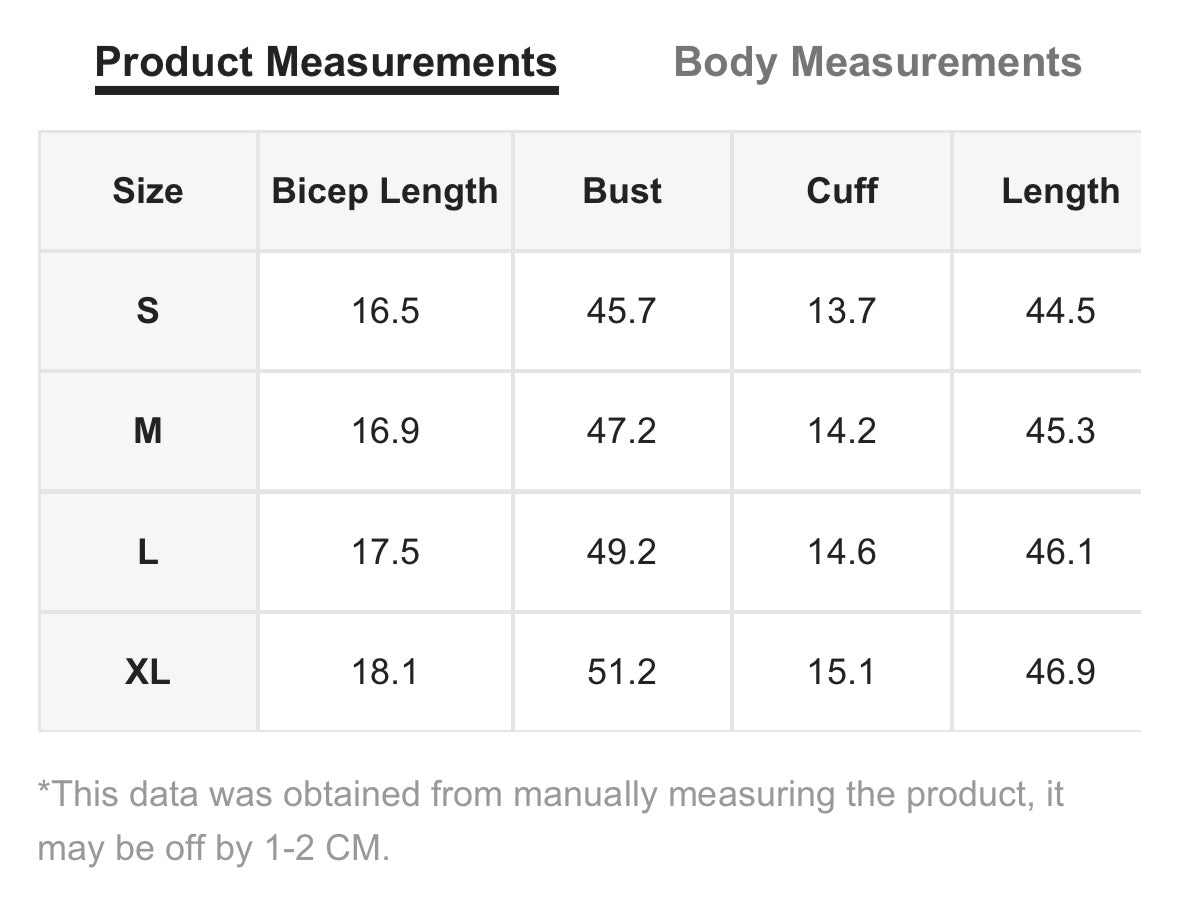Click the 47.2 bust value for M

click(x=622, y=431)
